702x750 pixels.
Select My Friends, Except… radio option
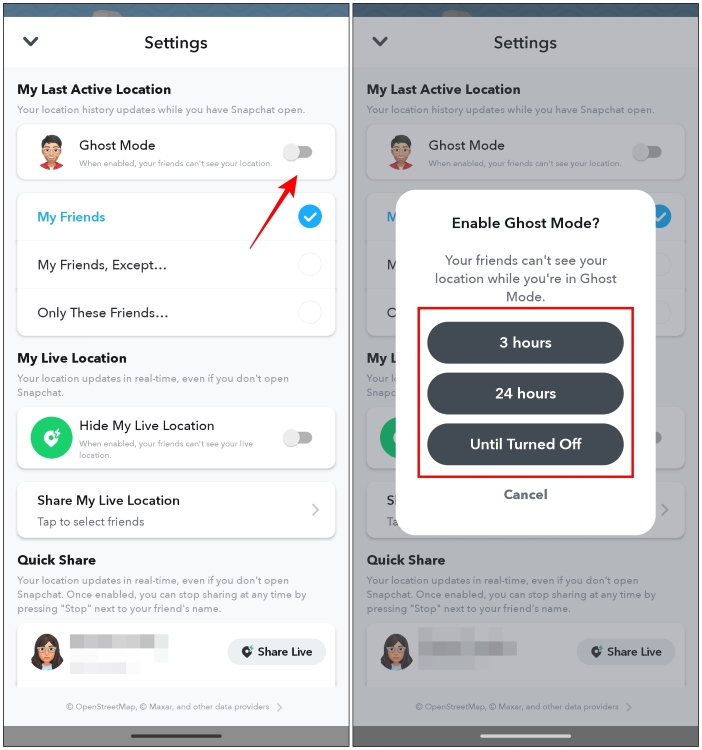[310, 264]
